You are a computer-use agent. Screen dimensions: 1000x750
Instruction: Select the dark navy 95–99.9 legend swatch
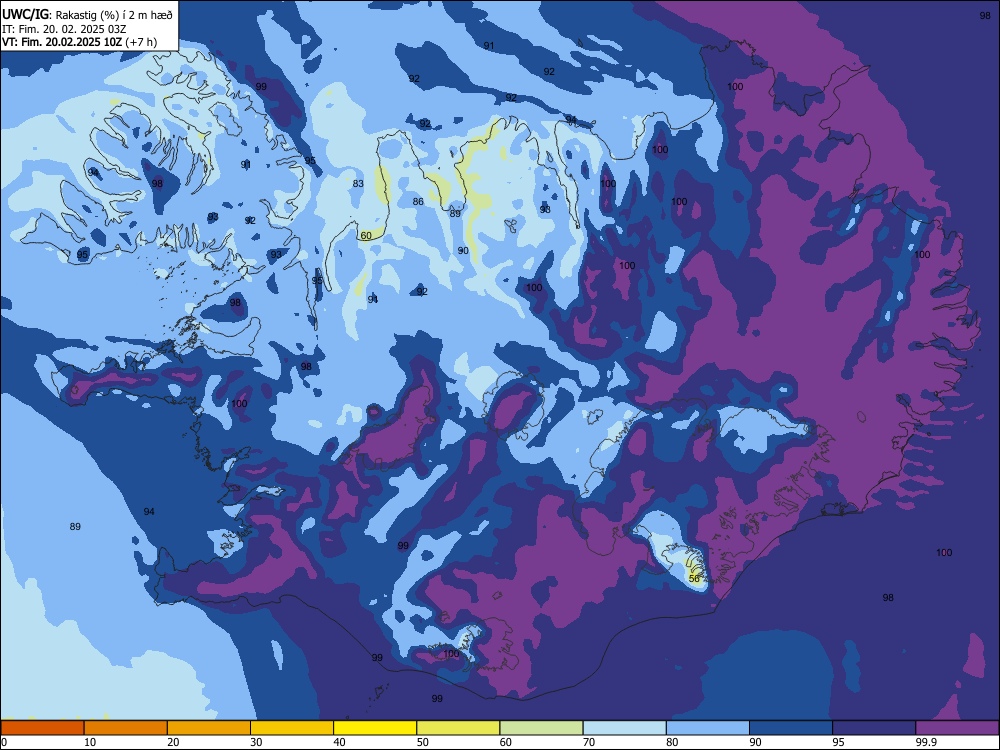874,727
